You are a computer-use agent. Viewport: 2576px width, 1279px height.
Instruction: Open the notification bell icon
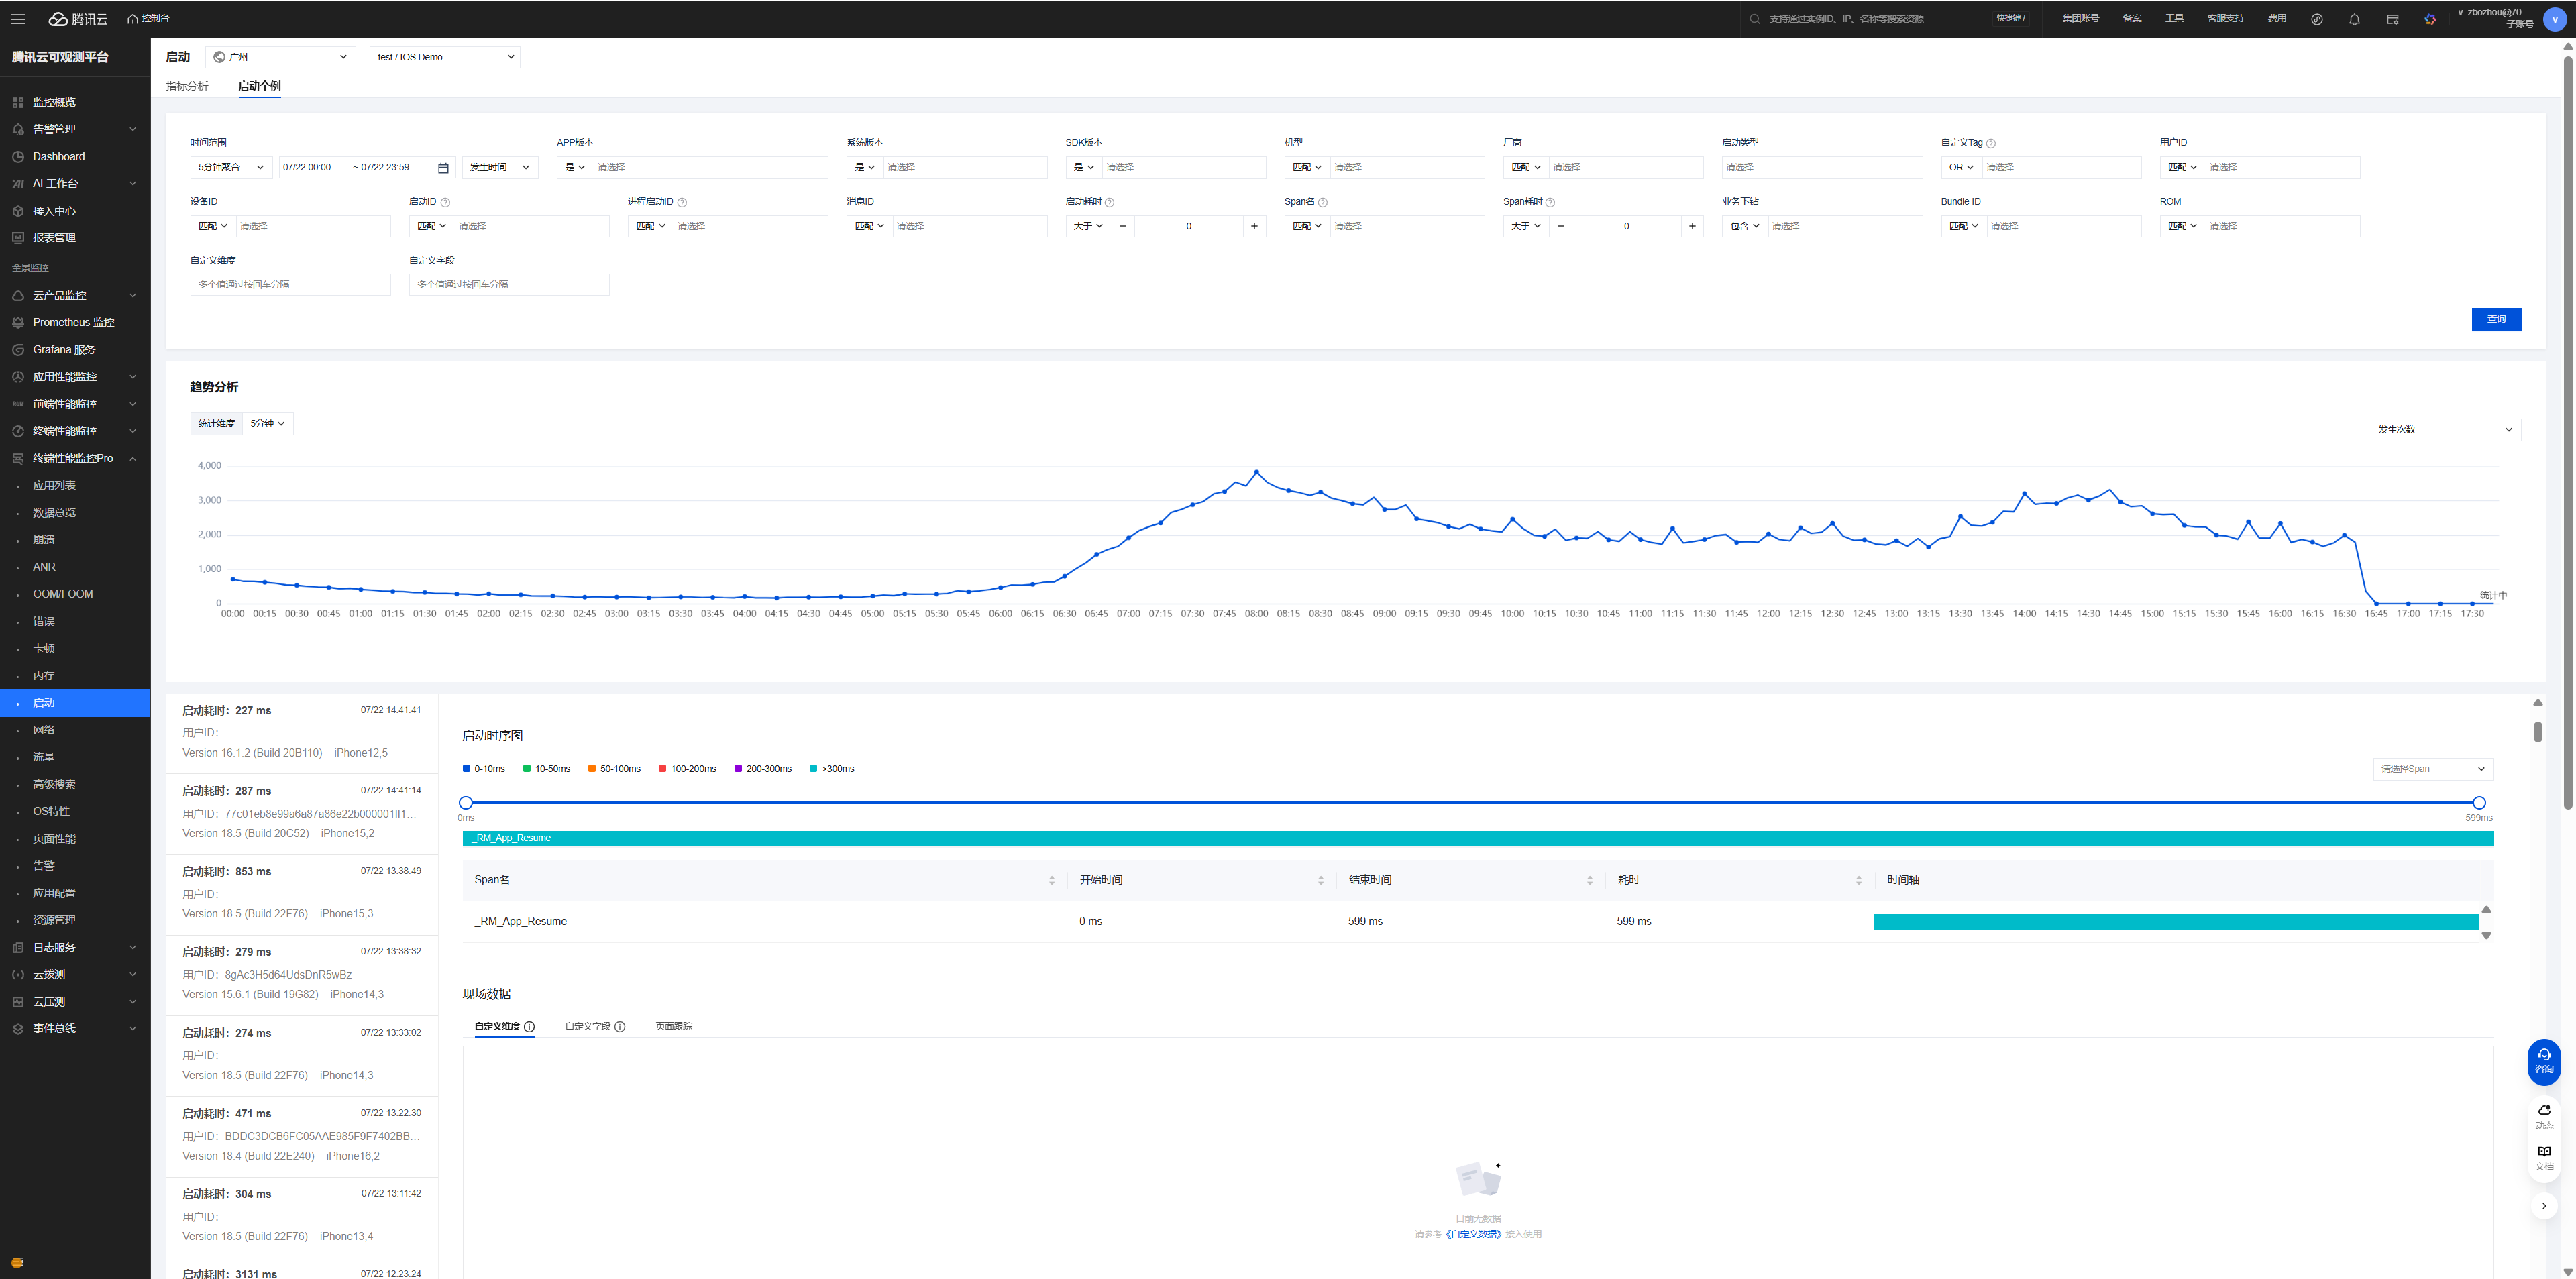2354,19
